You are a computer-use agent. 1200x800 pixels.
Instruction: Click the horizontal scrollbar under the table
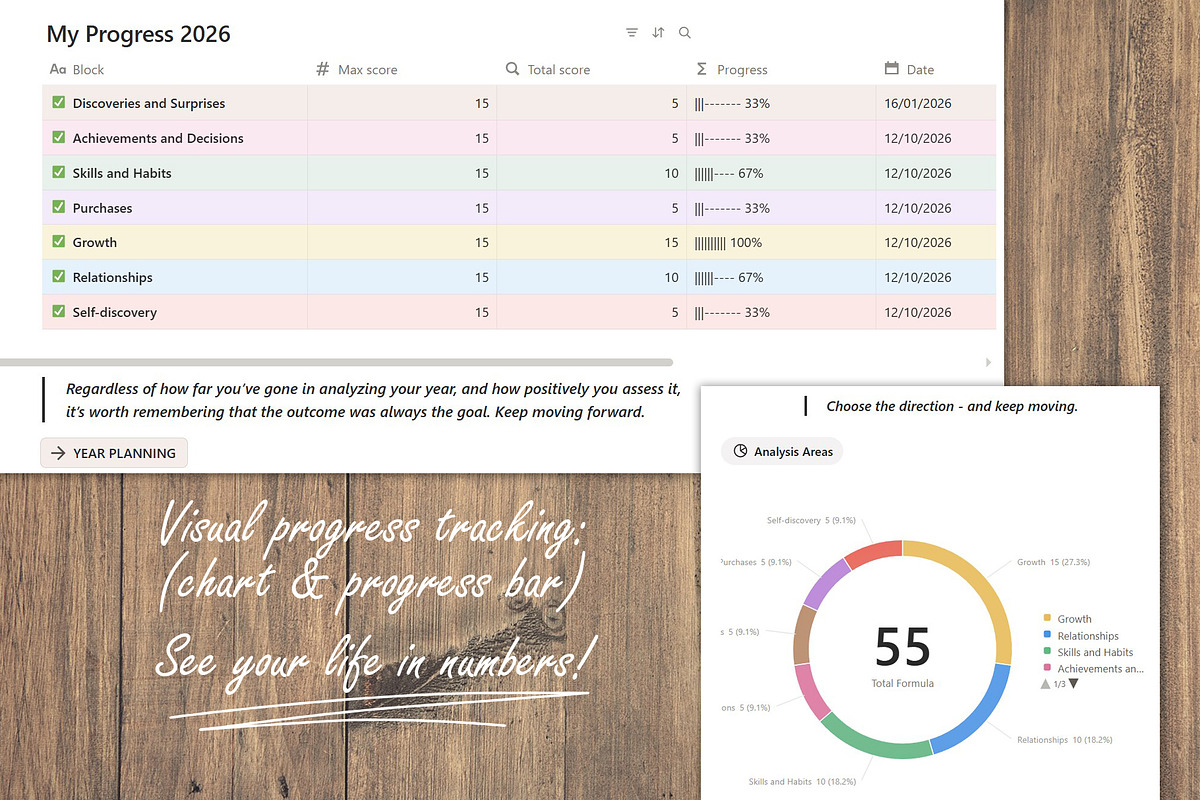pyautogui.click(x=336, y=362)
